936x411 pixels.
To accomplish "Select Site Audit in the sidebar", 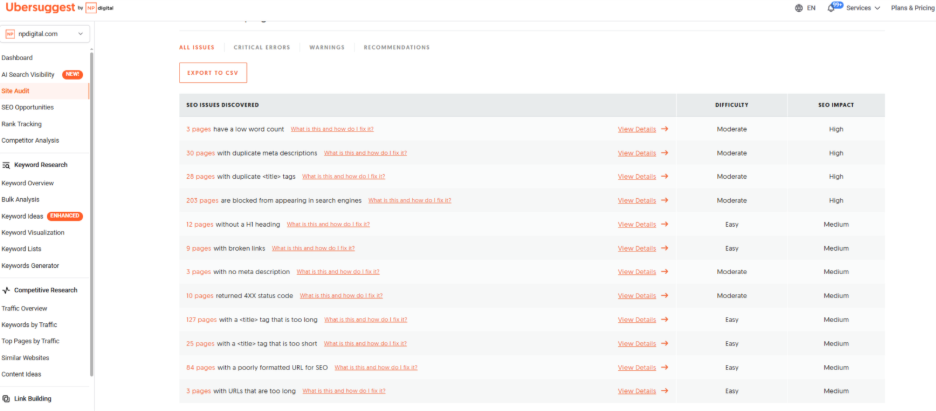I will (x=16, y=91).
